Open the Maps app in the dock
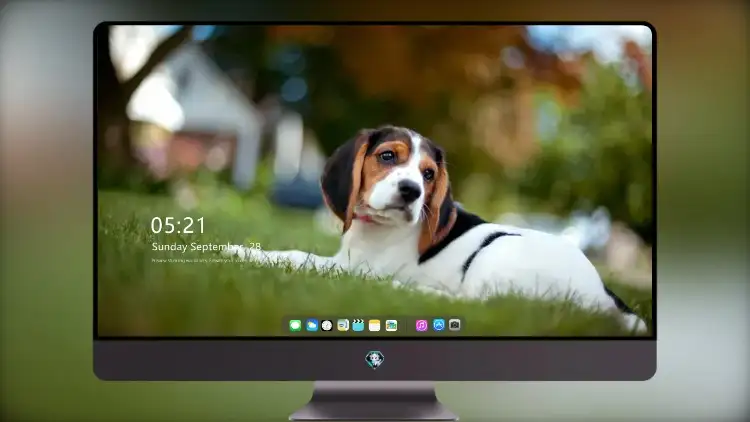 click(342, 326)
